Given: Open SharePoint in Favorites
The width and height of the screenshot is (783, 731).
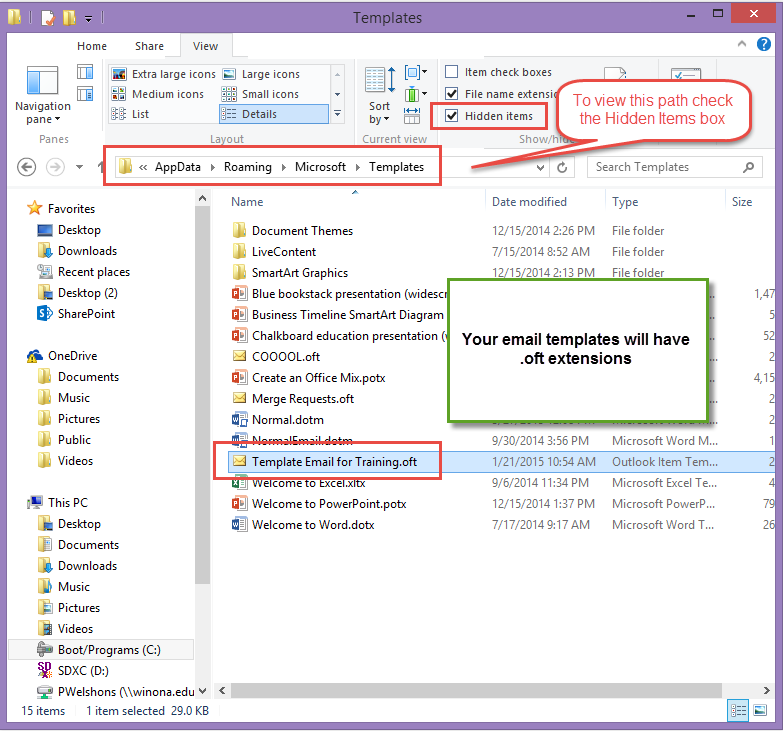Looking at the screenshot, I should coord(86,314).
